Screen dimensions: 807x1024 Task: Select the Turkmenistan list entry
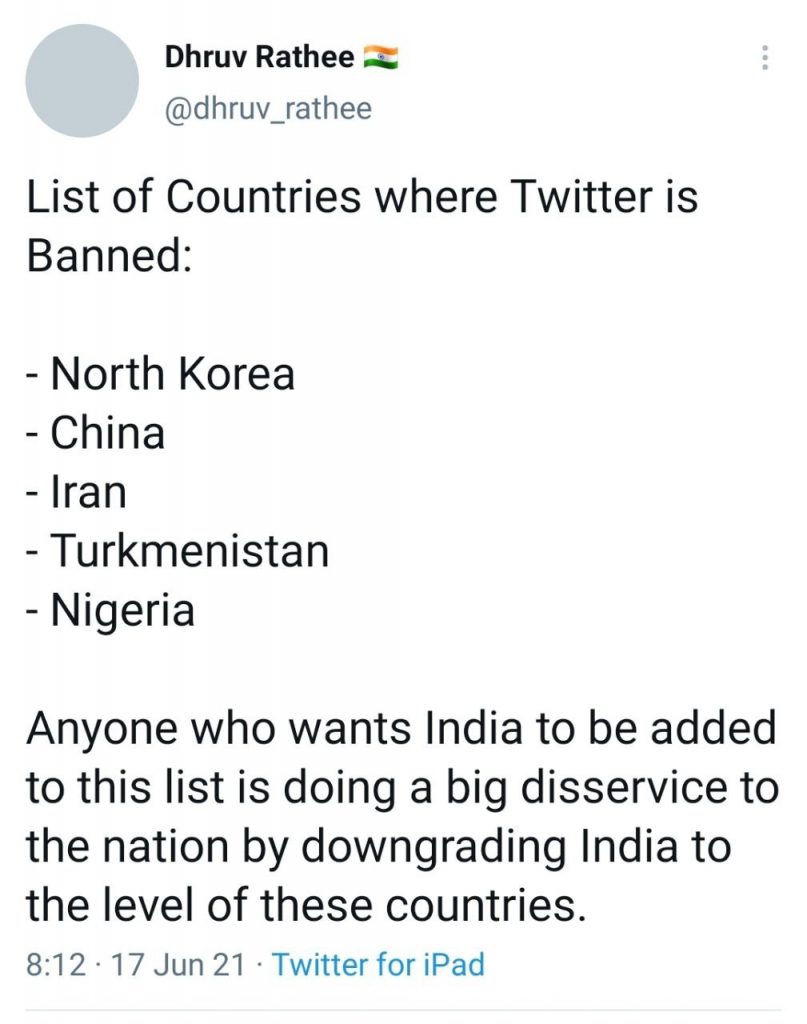pyautogui.click(x=189, y=551)
